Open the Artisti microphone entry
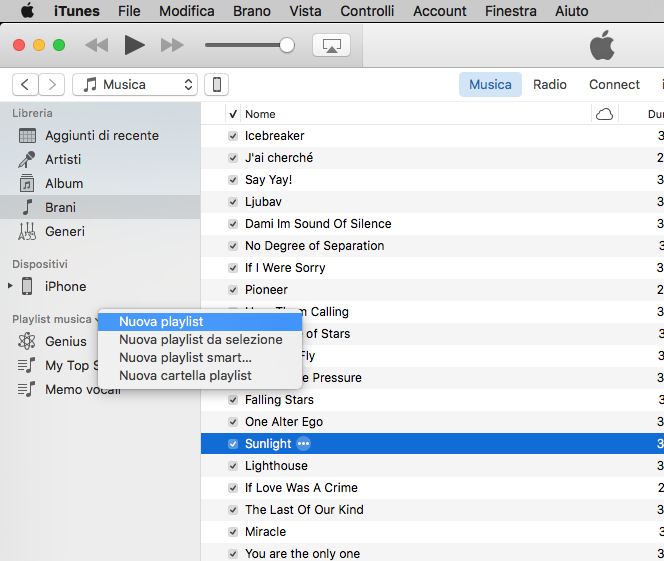This screenshot has width=664, height=561. (x=100, y=160)
